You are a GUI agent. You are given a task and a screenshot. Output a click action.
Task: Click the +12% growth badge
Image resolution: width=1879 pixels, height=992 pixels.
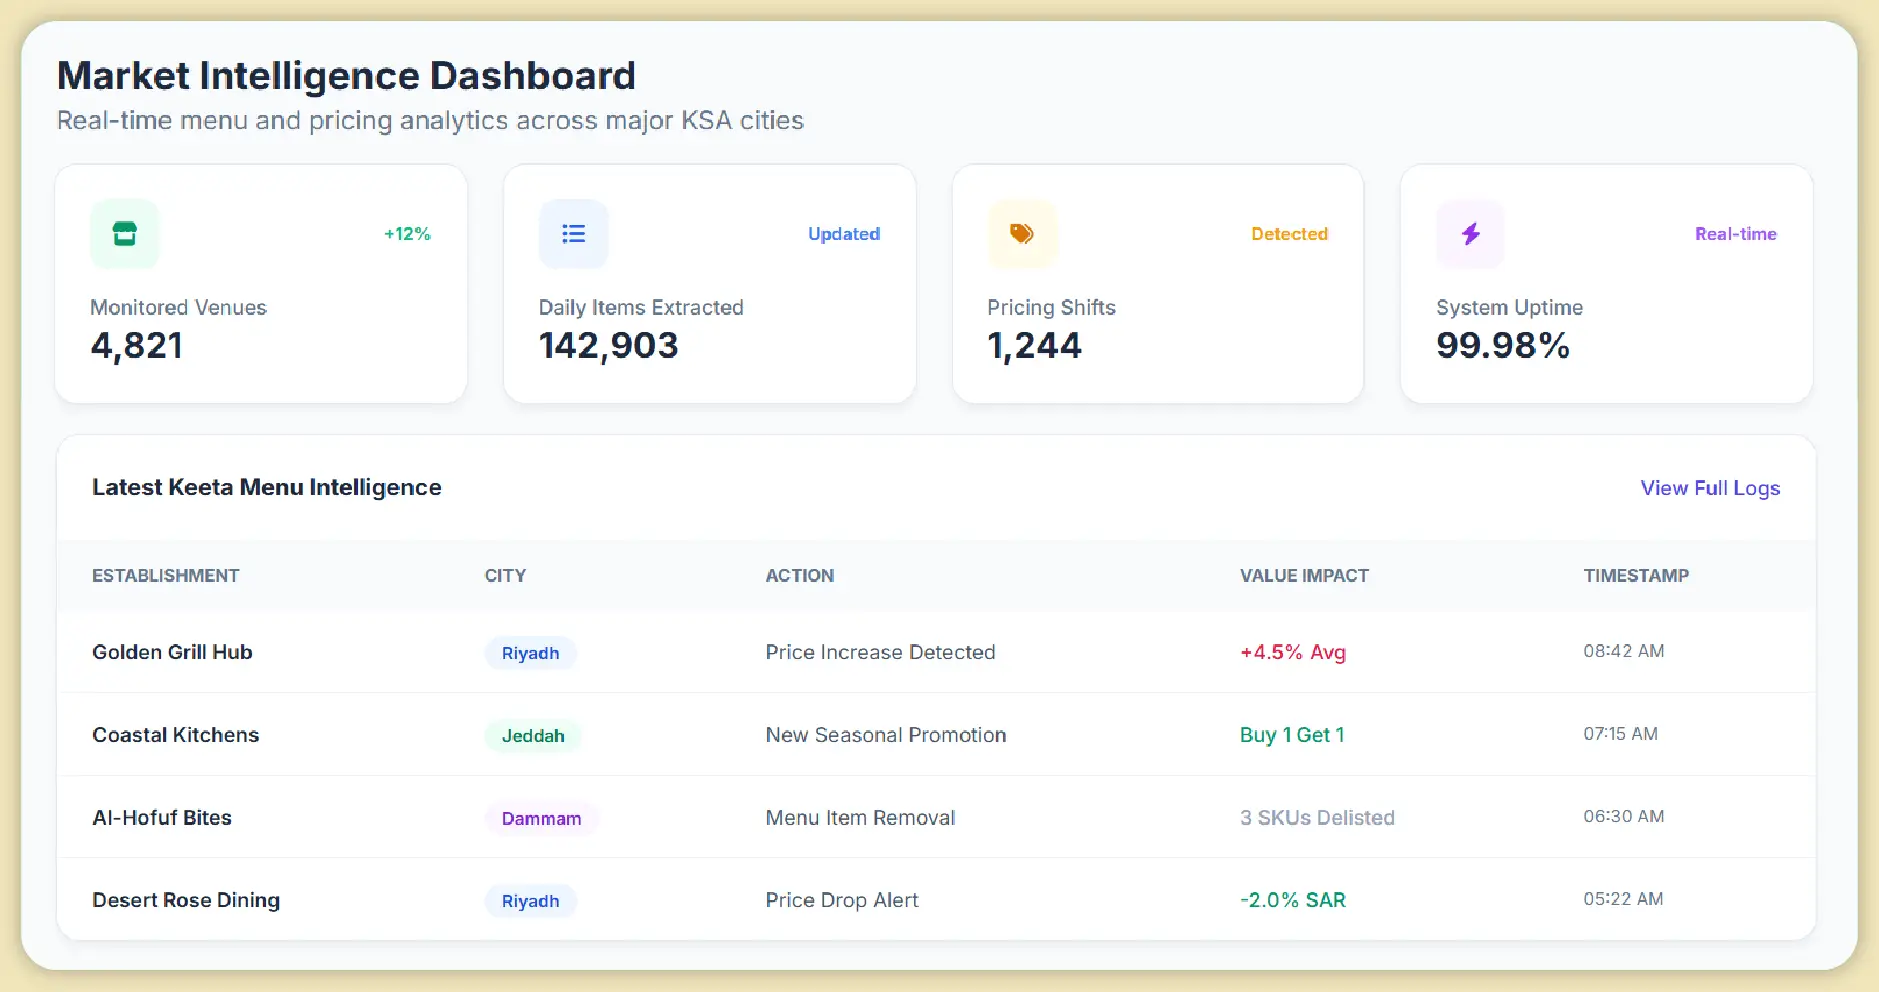(x=407, y=234)
